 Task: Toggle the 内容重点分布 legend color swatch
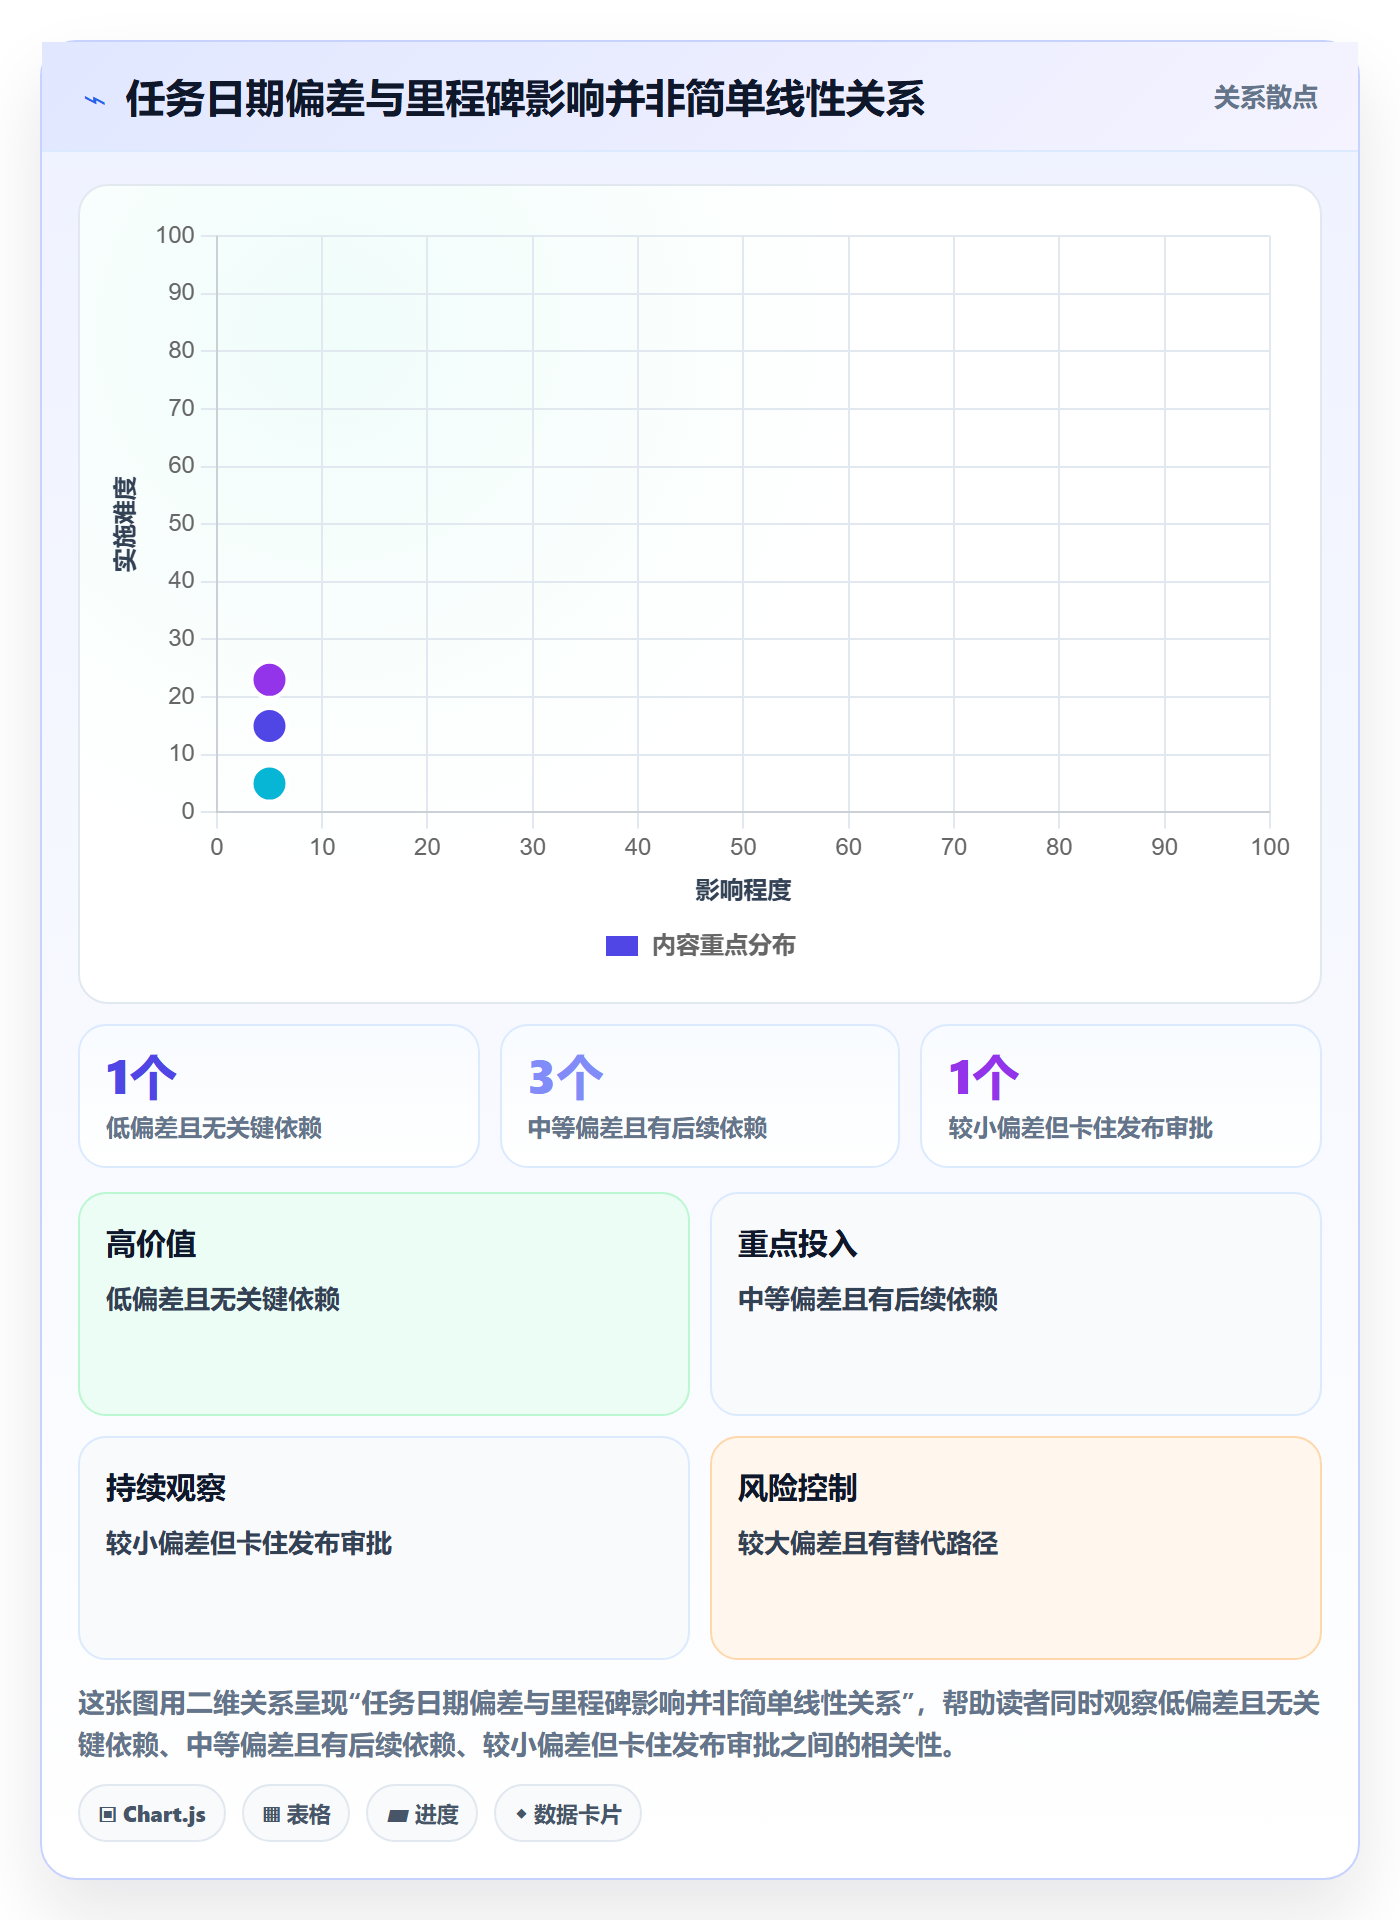click(x=622, y=946)
